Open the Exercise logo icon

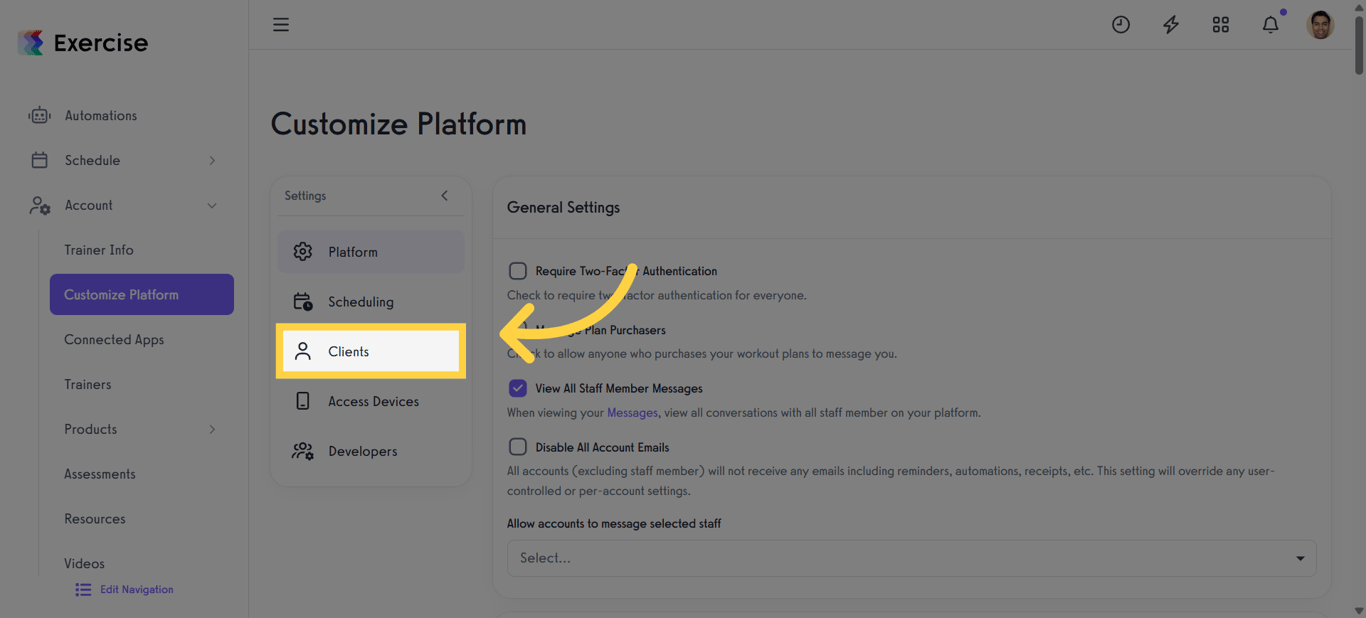pyautogui.click(x=30, y=42)
